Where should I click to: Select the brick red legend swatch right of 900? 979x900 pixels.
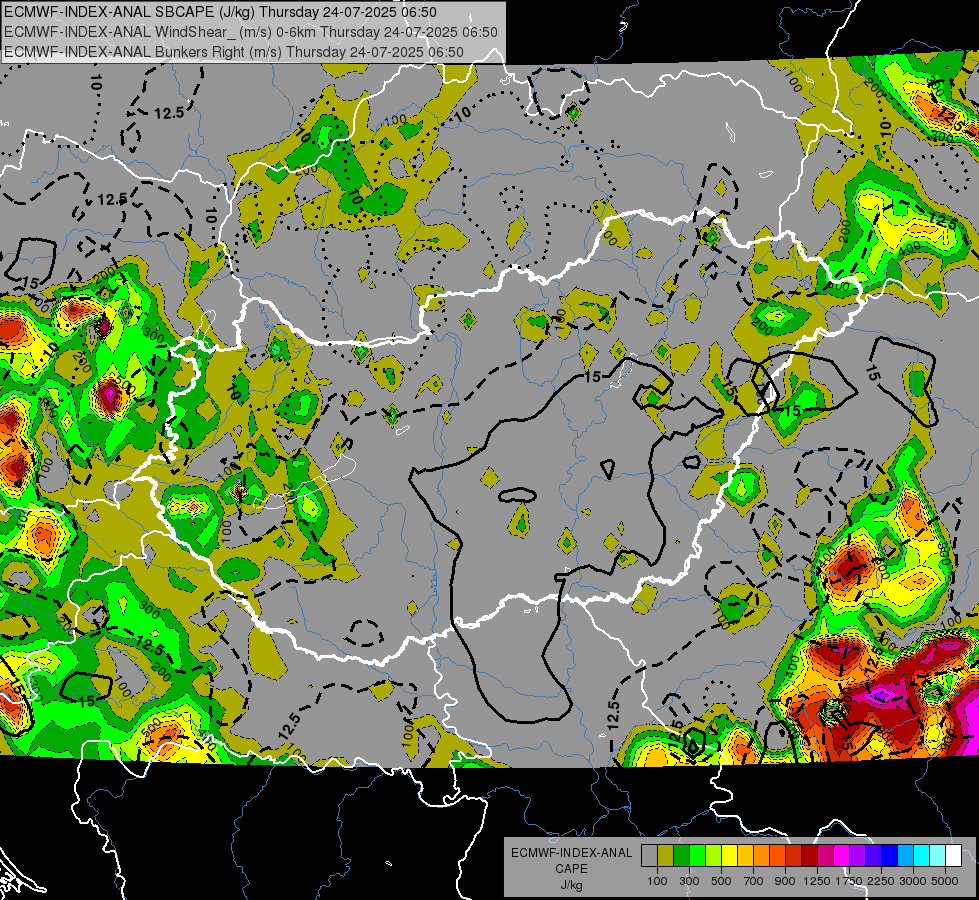[x=794, y=856]
